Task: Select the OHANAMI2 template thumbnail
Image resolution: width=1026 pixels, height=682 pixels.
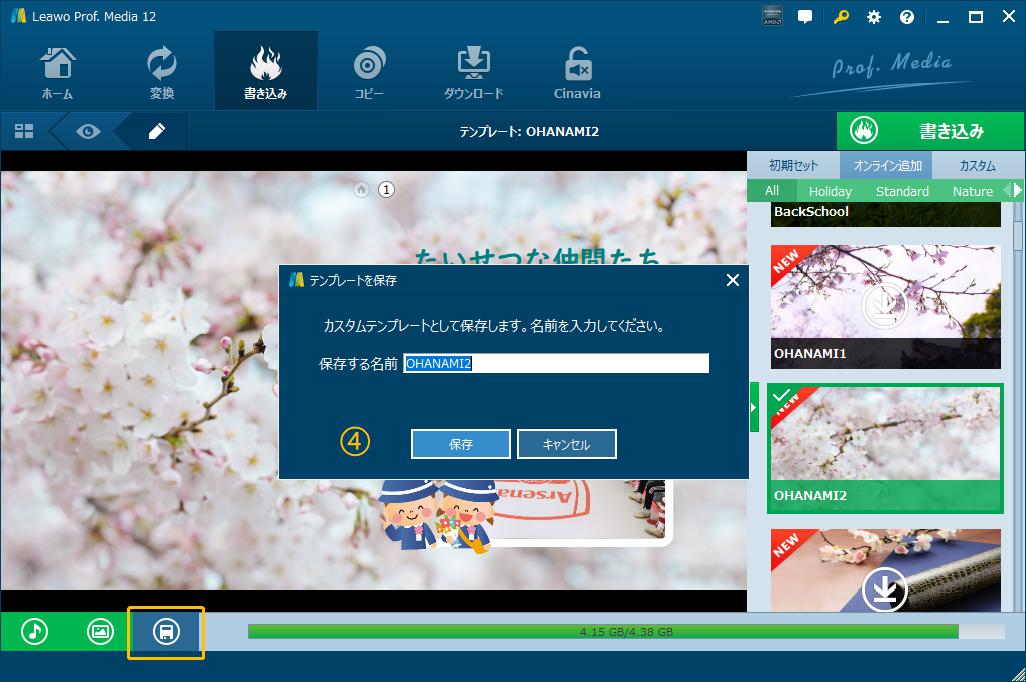Action: pos(885,448)
